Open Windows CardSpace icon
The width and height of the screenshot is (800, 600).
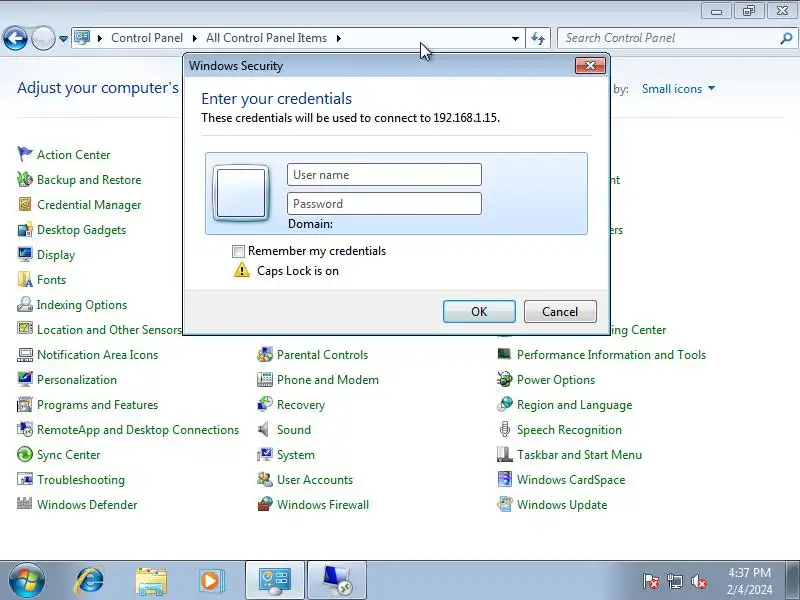[505, 479]
